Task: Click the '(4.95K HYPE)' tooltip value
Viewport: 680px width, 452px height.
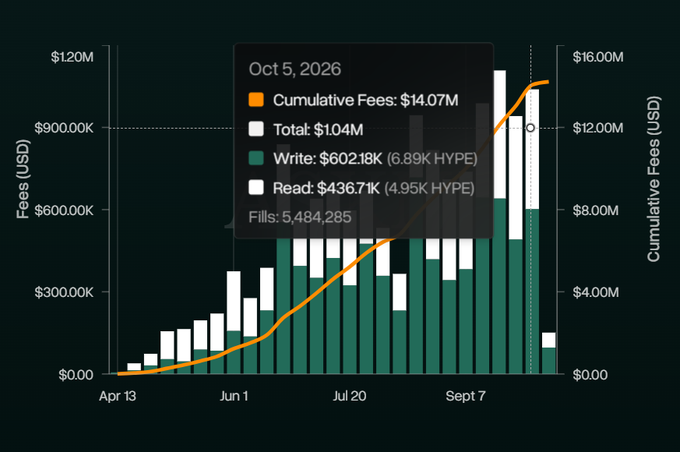Action: point(429,188)
